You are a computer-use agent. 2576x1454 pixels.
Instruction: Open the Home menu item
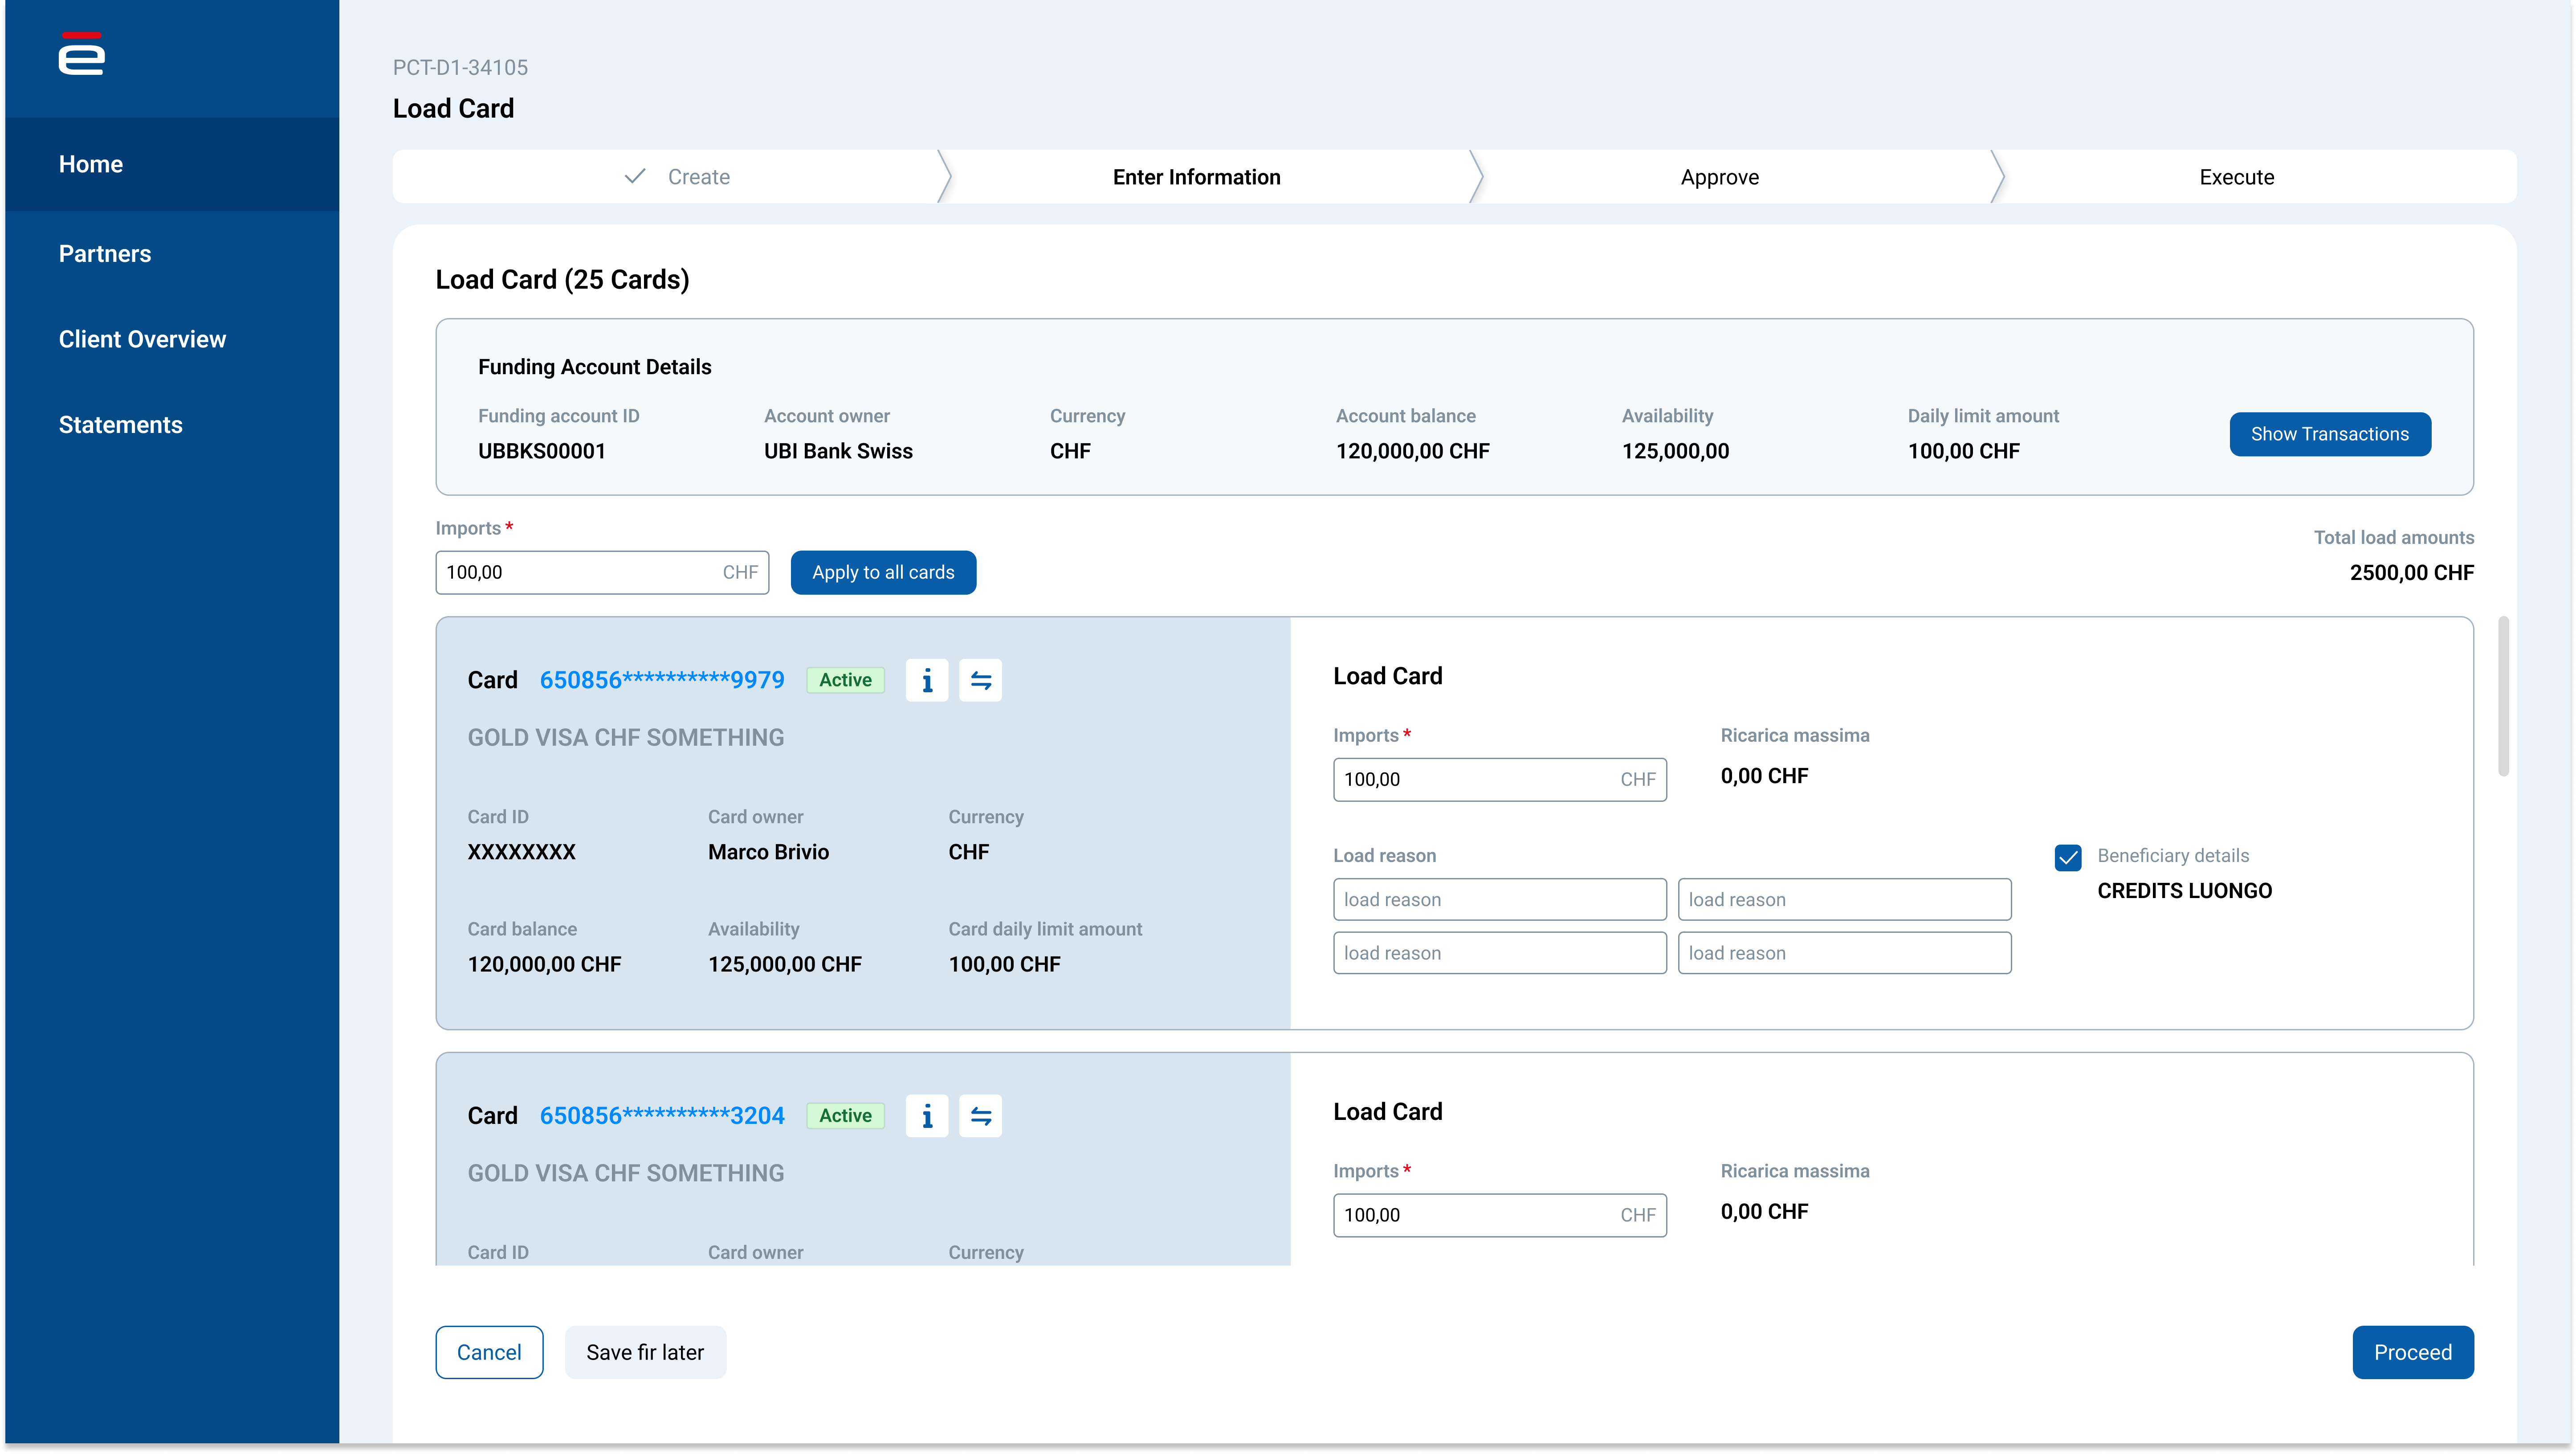click(172, 164)
